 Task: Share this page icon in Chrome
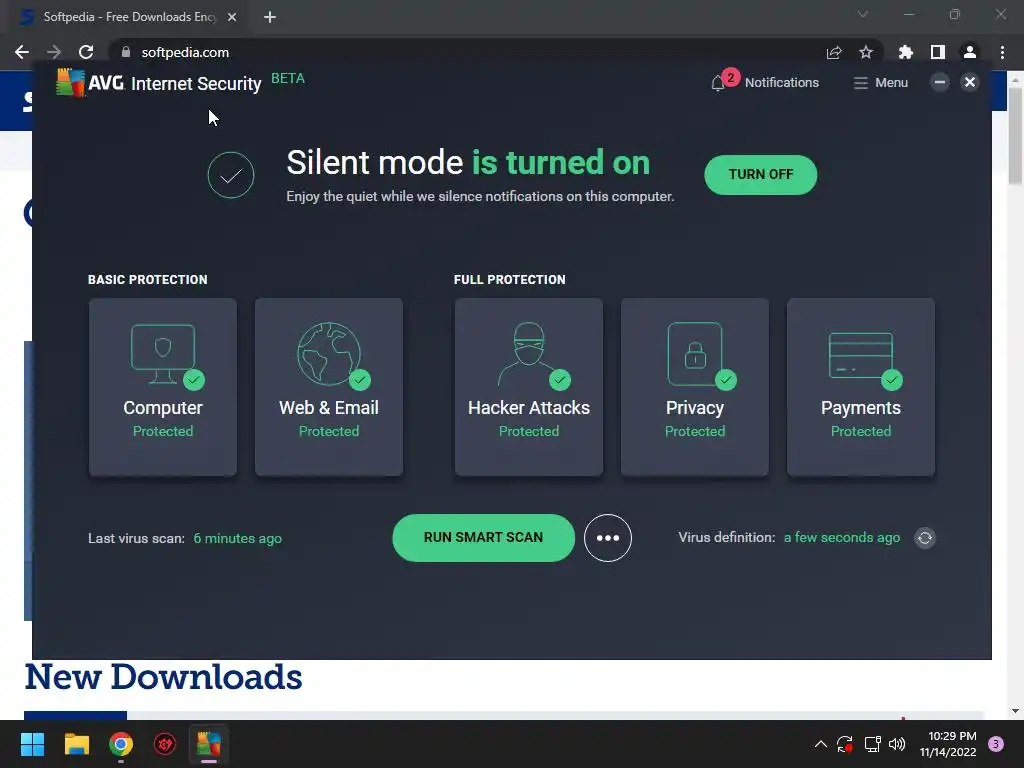[x=834, y=52]
